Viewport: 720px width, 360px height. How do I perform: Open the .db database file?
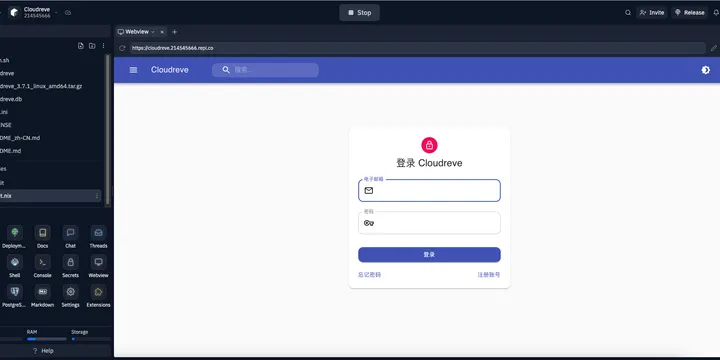(x=11, y=99)
